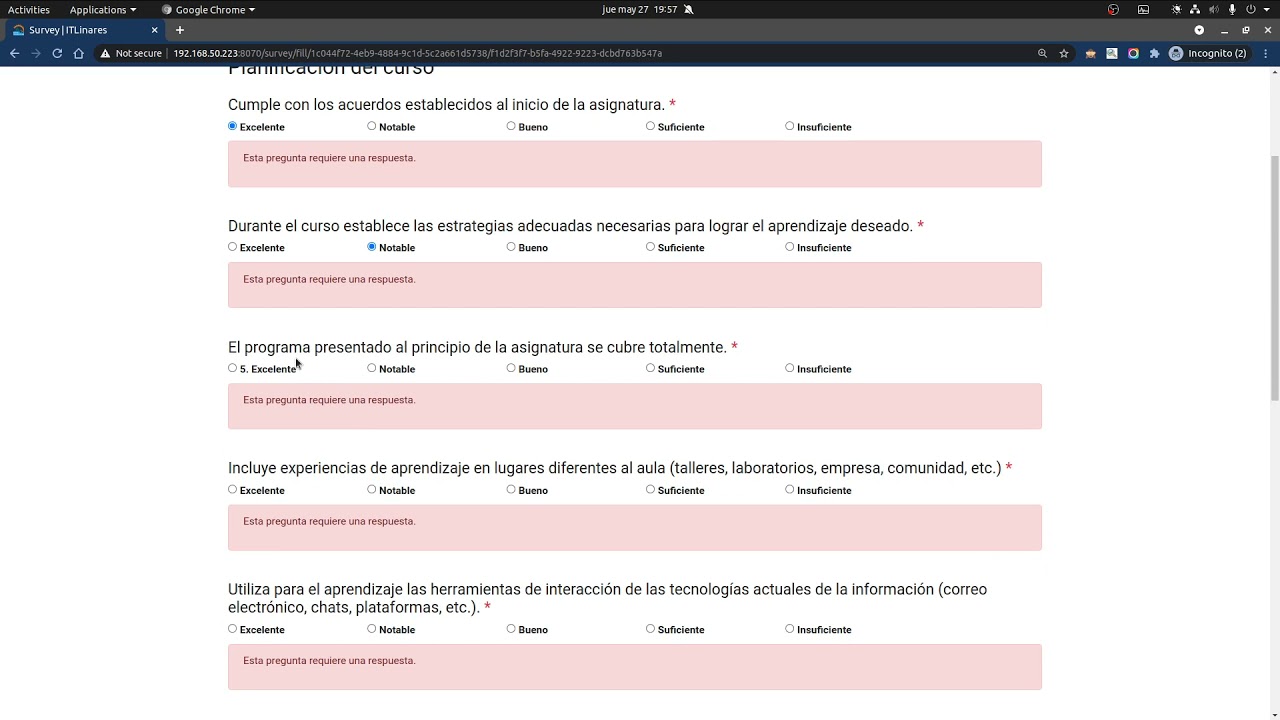Select Excelente for 'Durante el curso establece'

(x=233, y=247)
